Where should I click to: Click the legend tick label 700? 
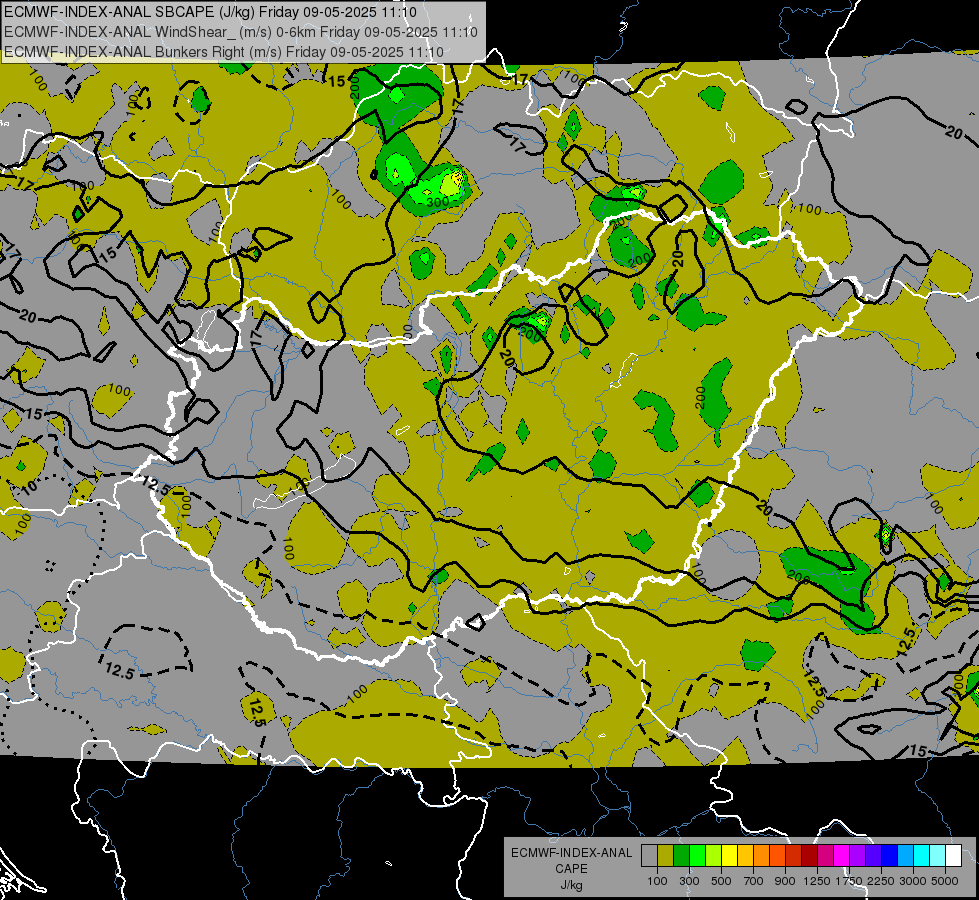[x=754, y=881]
